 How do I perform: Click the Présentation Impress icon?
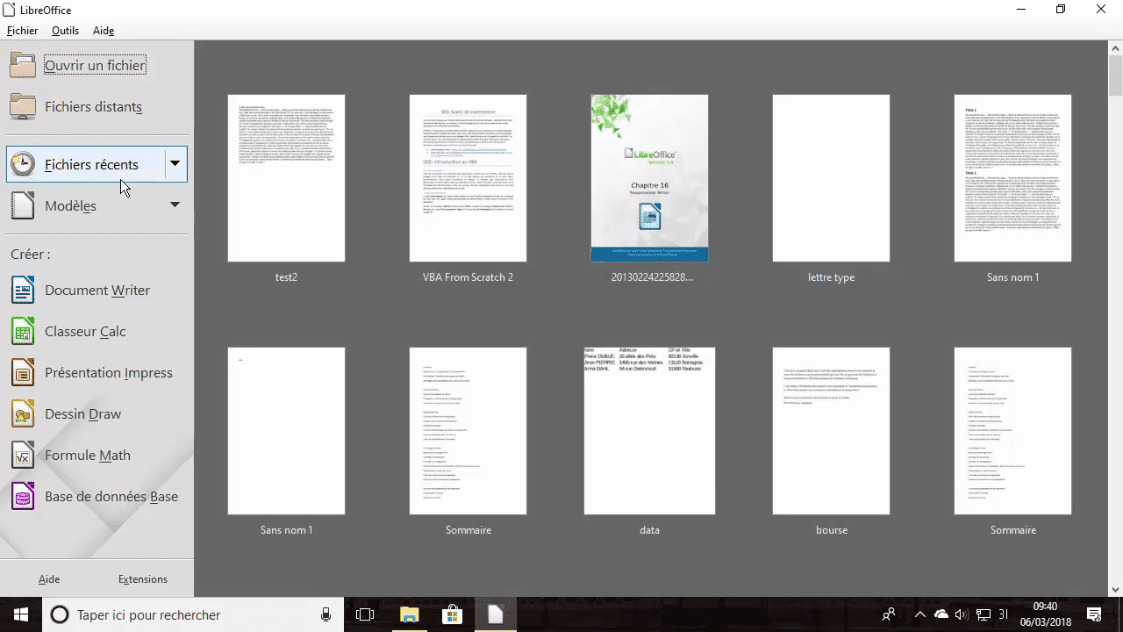click(22, 373)
